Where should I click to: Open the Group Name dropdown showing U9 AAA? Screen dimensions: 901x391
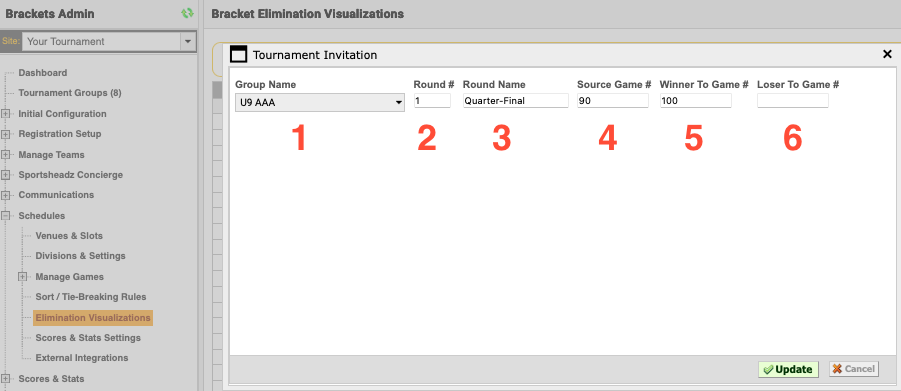point(319,102)
